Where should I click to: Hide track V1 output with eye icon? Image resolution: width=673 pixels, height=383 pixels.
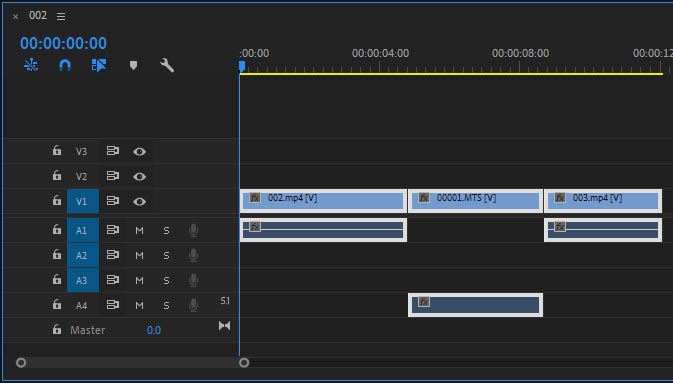(139, 201)
